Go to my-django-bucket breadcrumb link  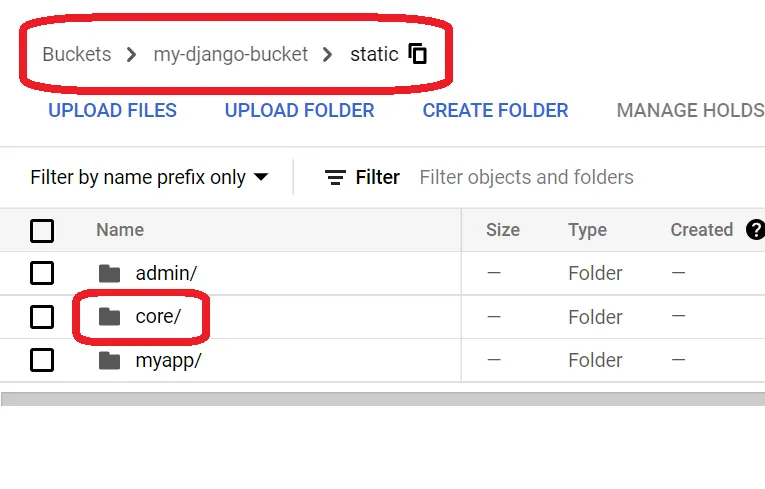pos(230,54)
